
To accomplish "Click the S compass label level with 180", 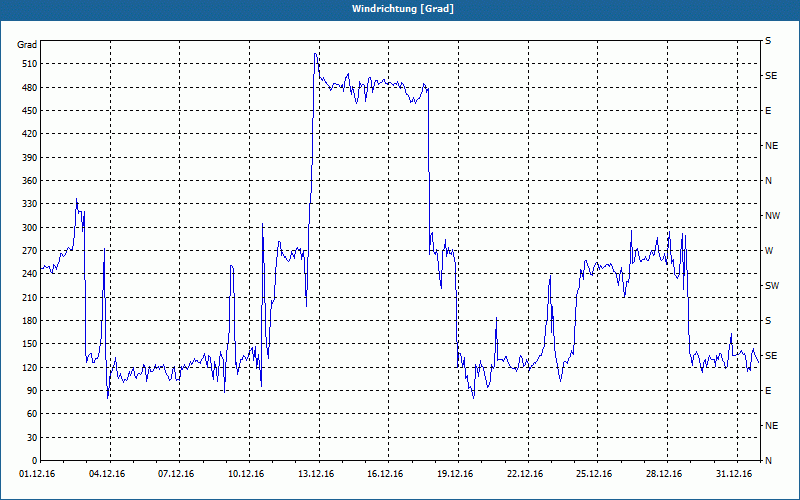I will 768,321.
